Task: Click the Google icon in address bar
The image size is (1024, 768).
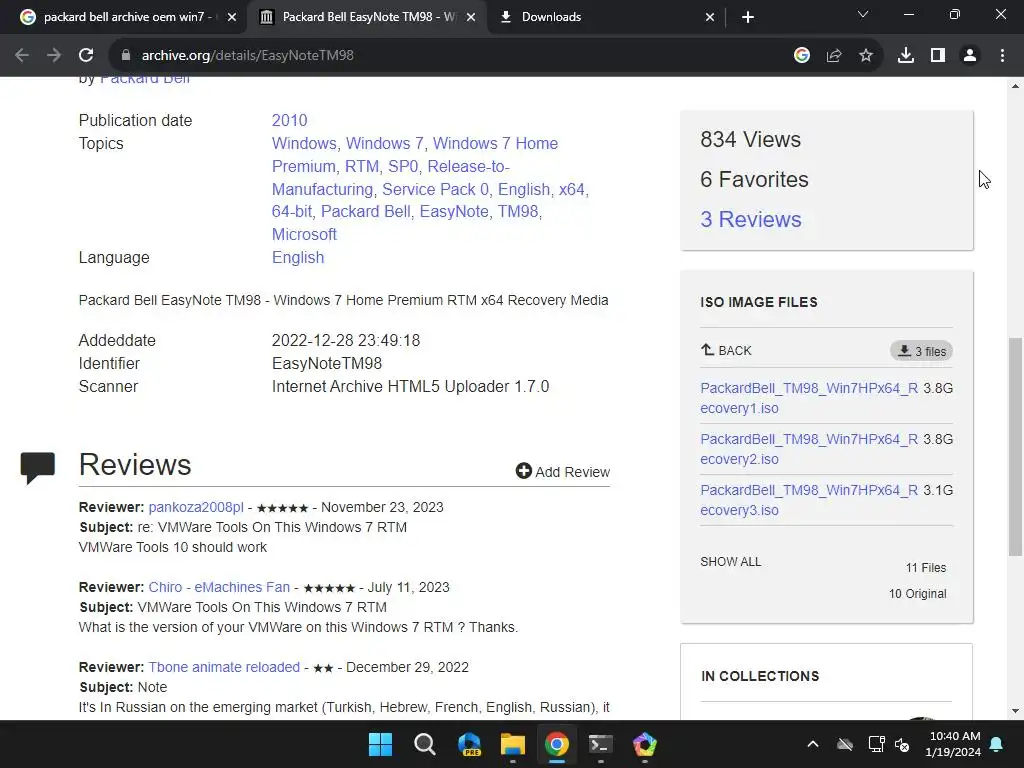Action: pos(802,56)
